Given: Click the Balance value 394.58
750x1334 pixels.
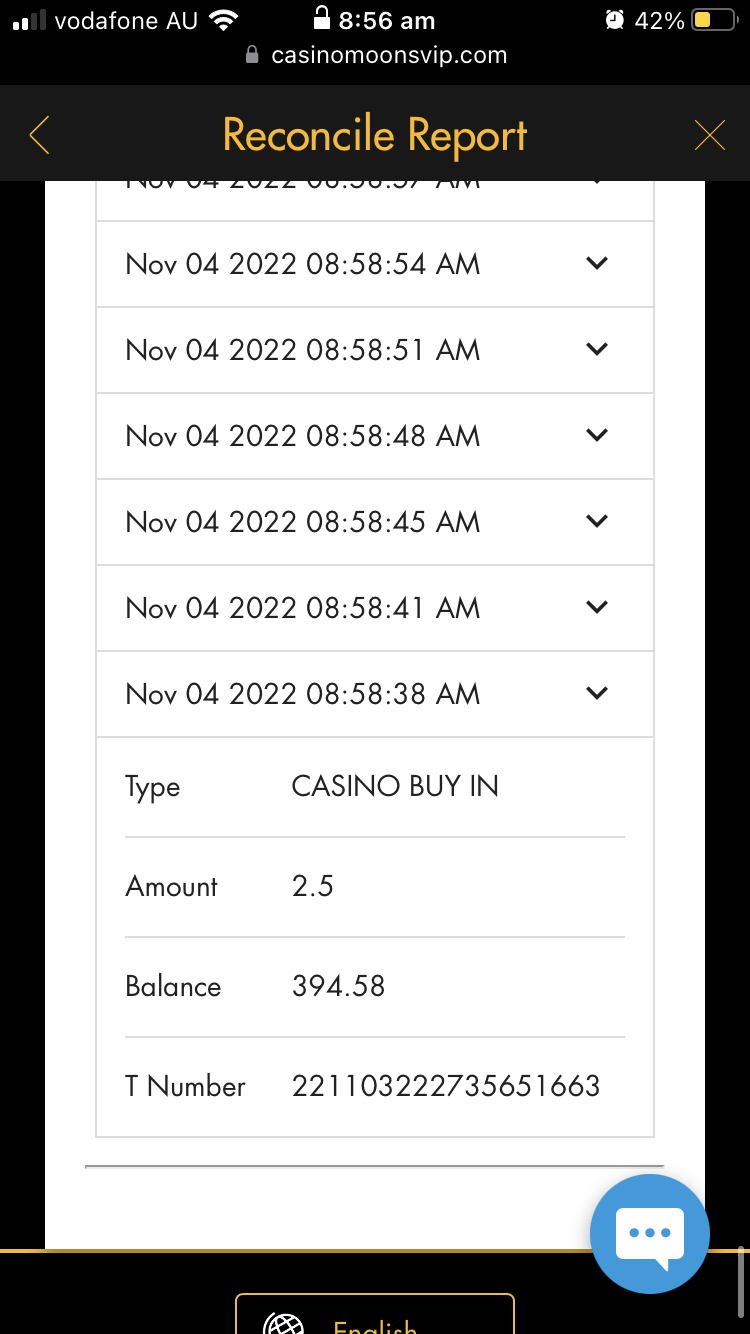Looking at the screenshot, I should [338, 986].
